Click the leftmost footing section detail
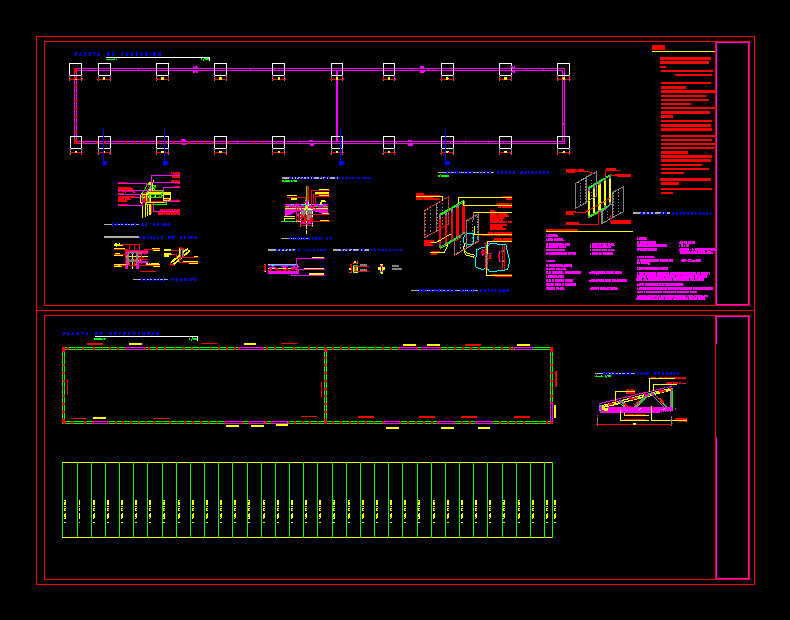This screenshot has height=620, width=790. (150, 198)
